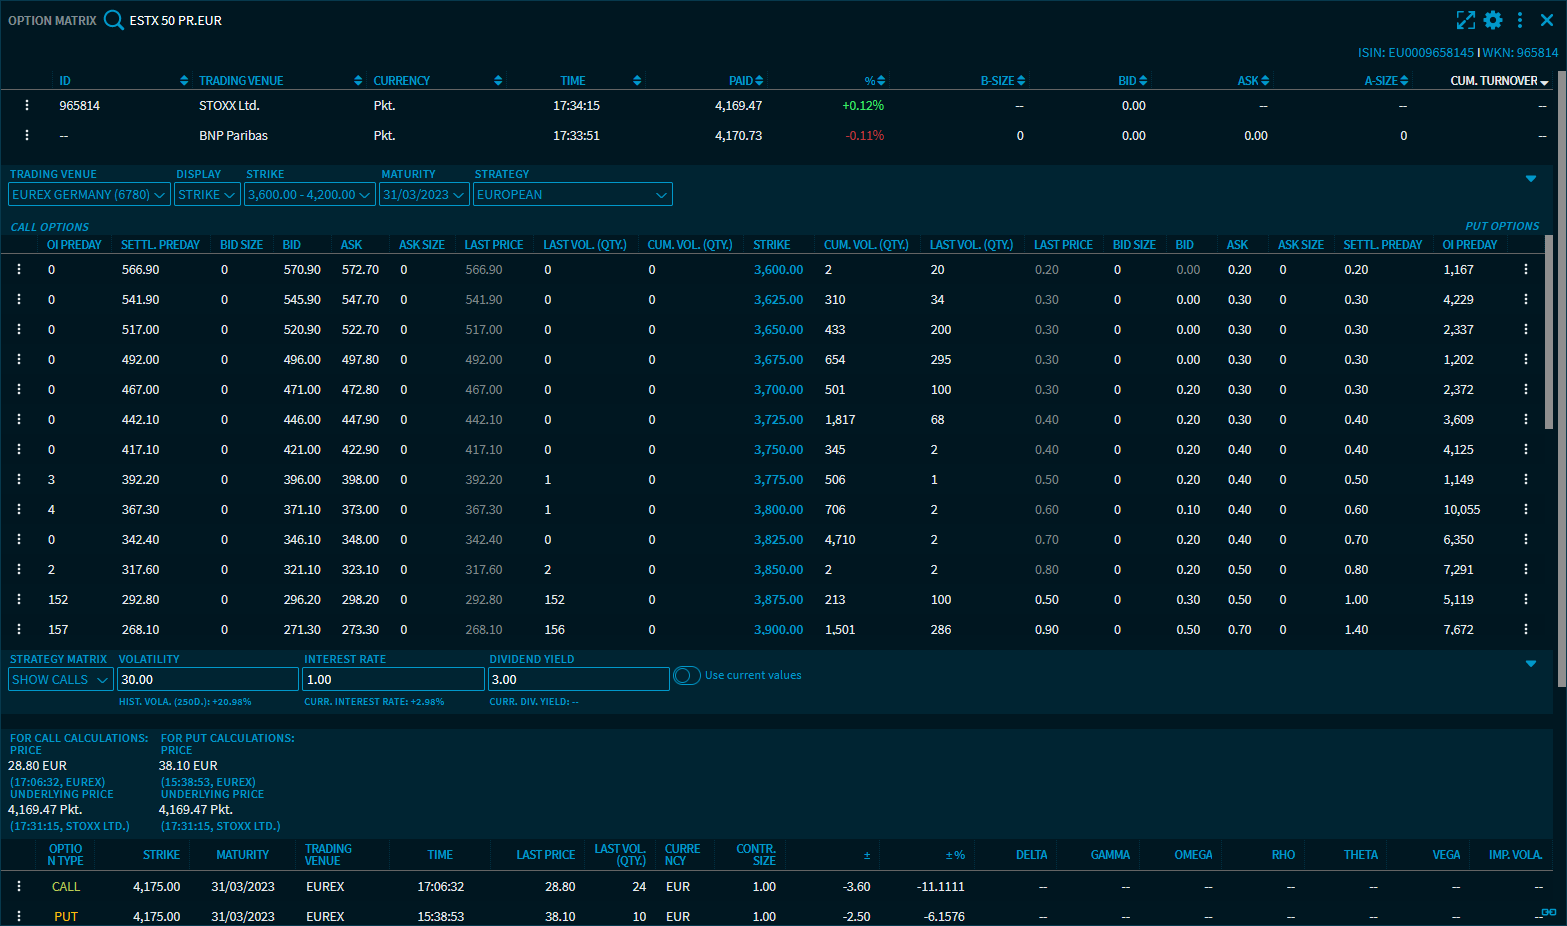Toggle Use current values switch

pyautogui.click(x=687, y=676)
